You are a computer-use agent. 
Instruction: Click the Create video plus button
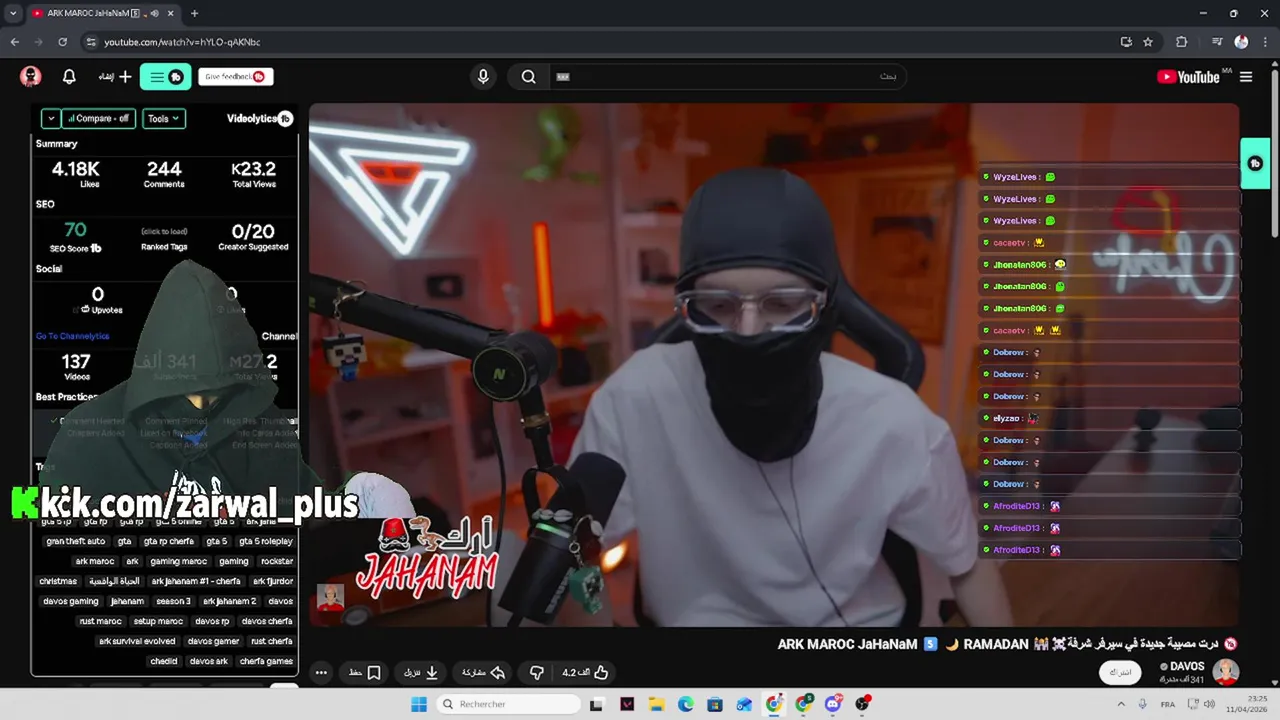tap(116, 77)
